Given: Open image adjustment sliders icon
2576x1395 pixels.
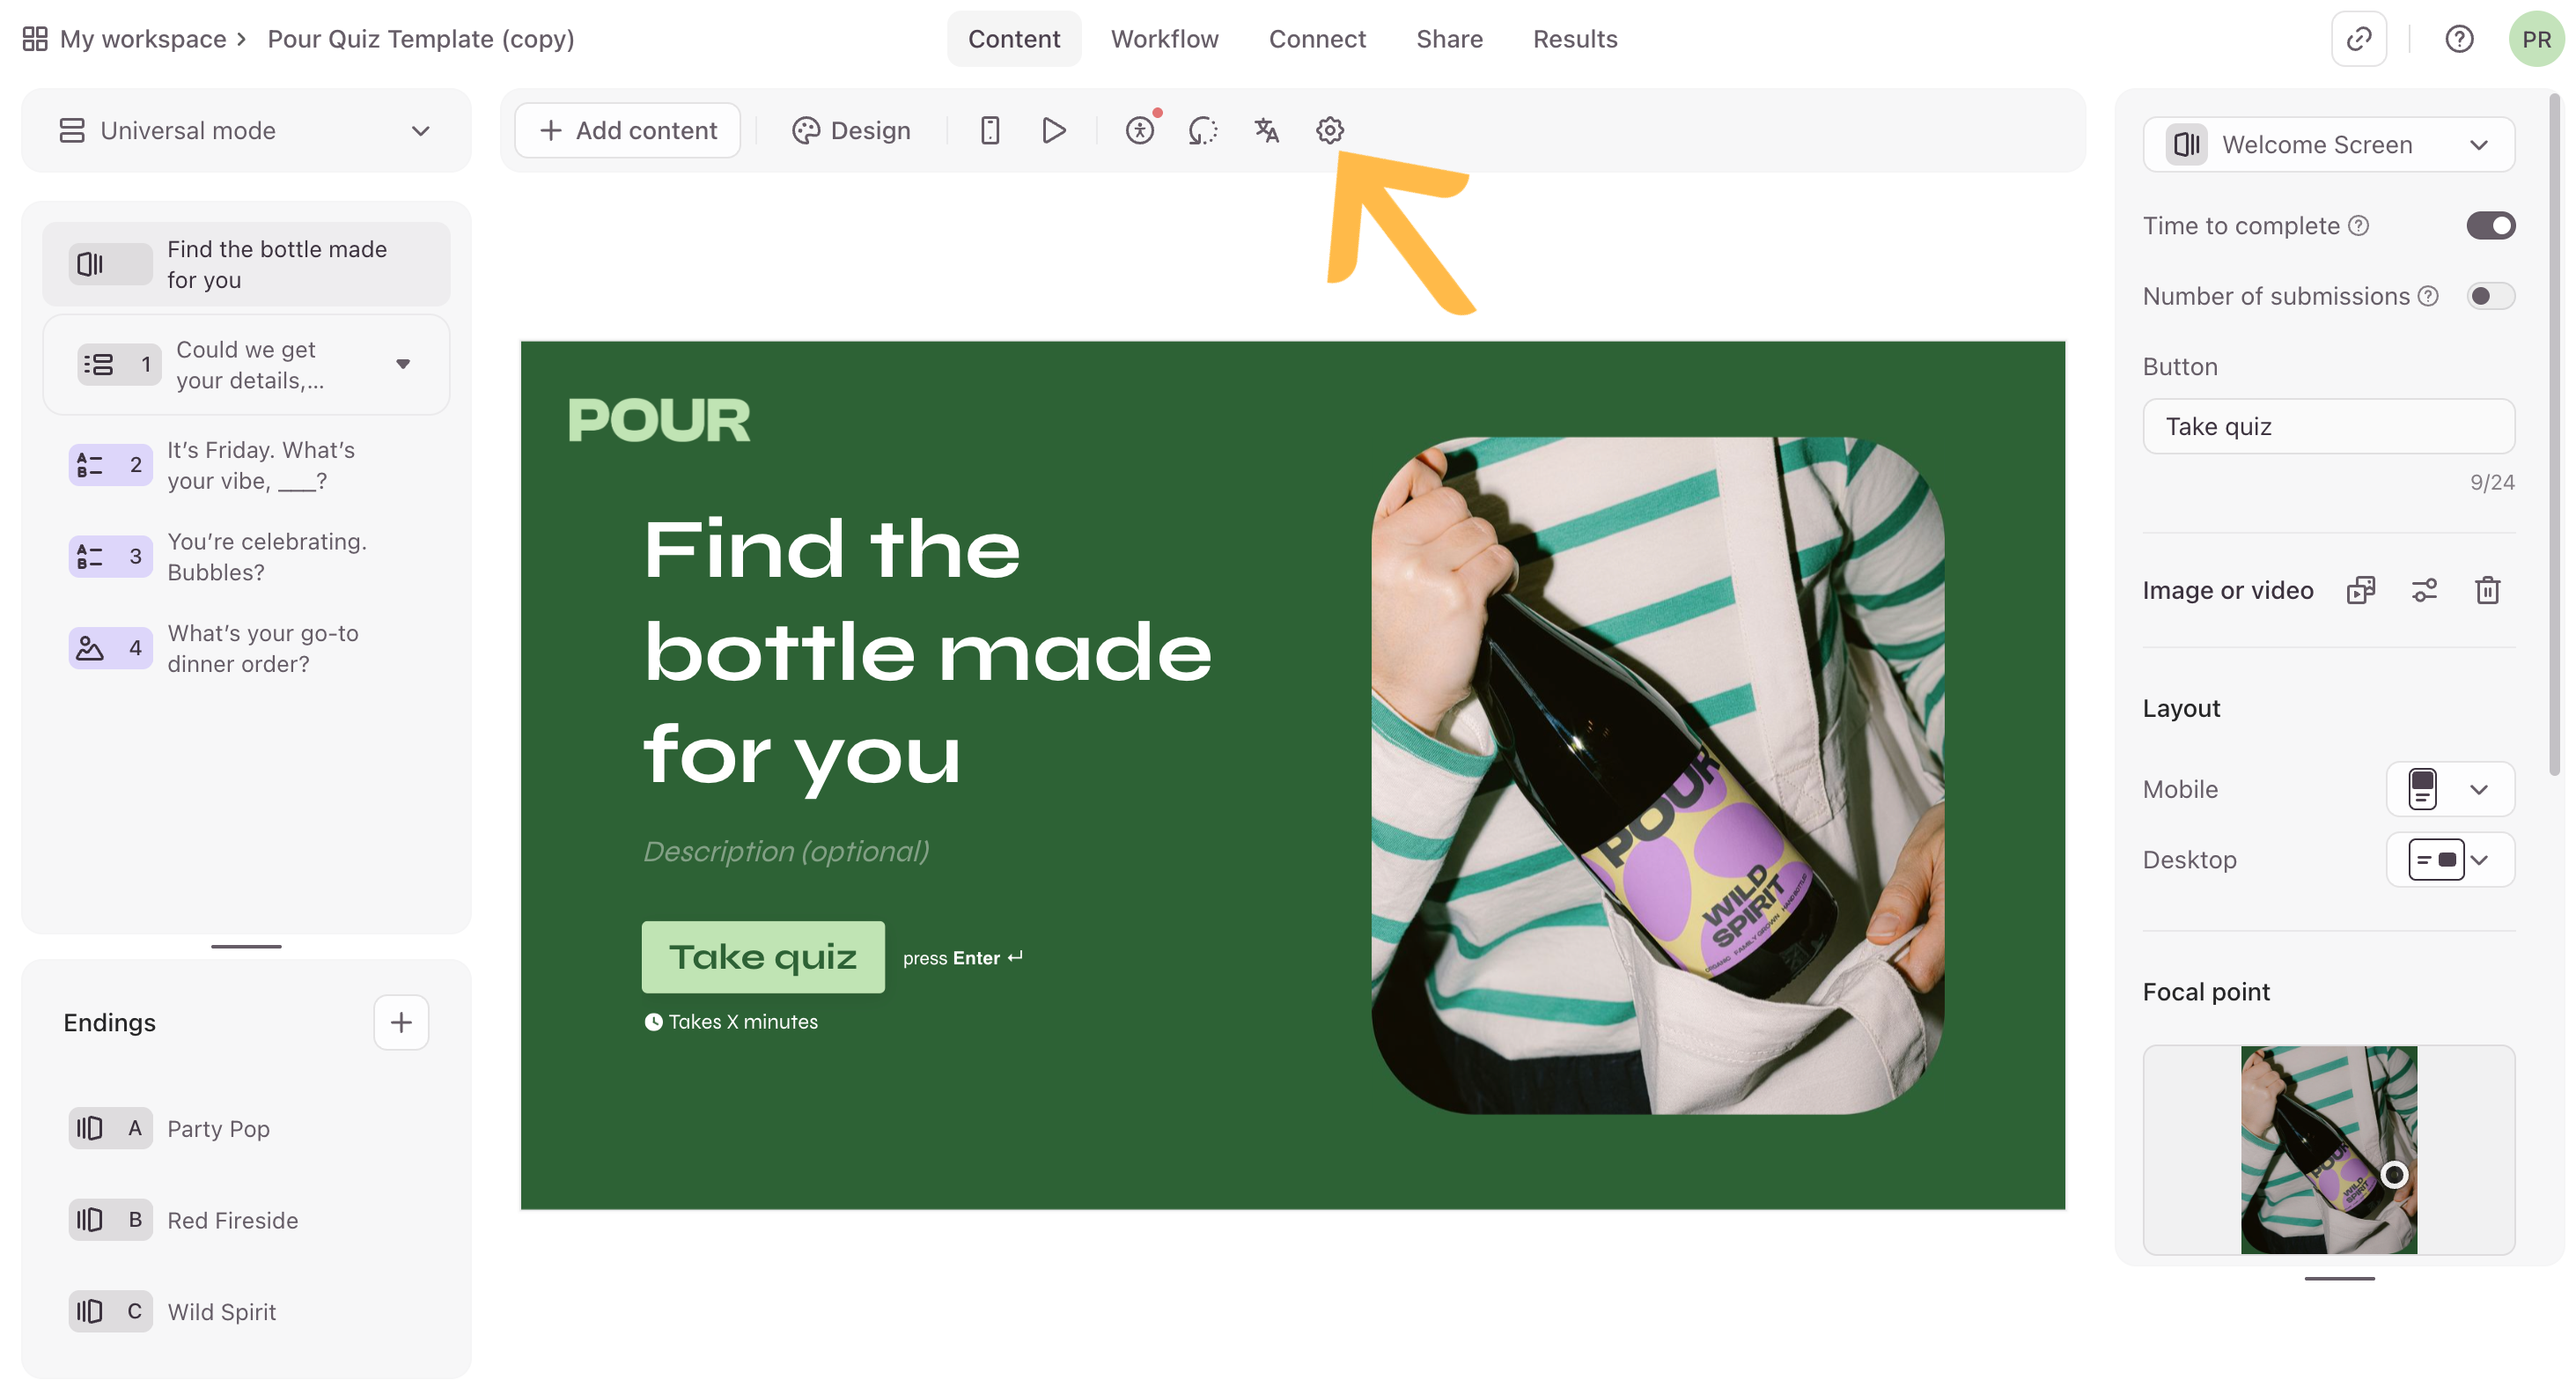Looking at the screenshot, I should [2424, 590].
